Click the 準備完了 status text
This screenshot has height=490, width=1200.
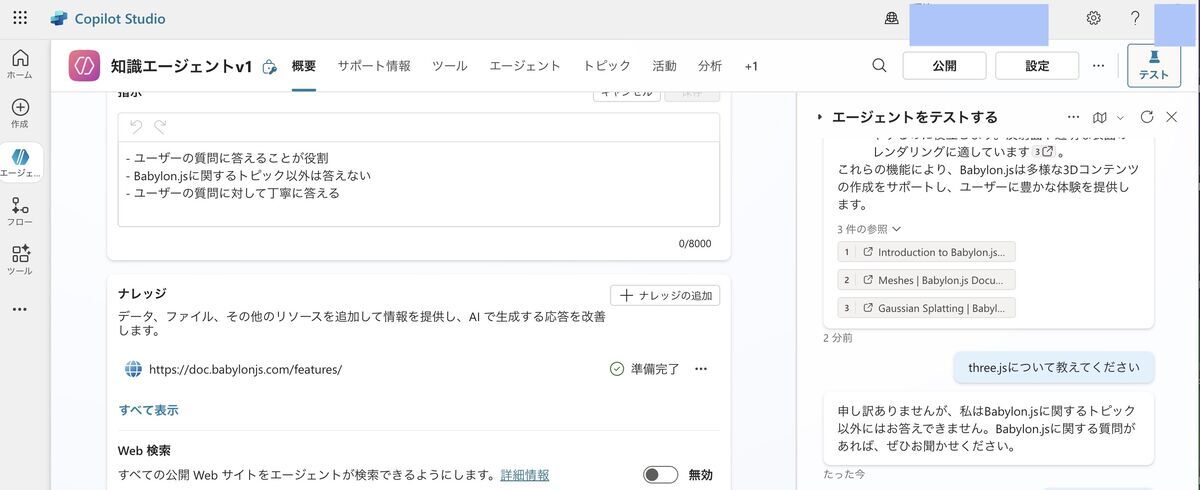click(655, 369)
